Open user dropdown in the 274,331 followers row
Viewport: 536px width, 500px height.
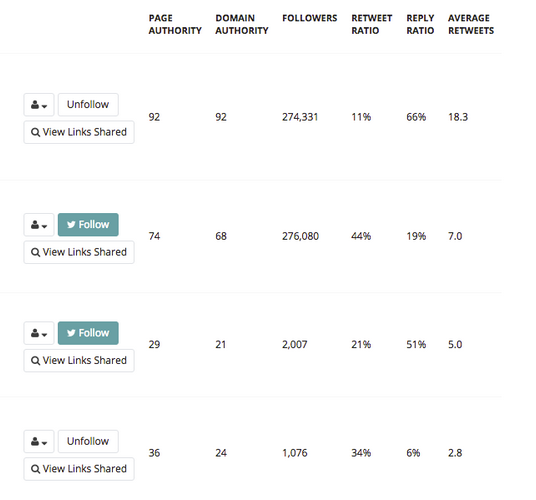[39, 105]
